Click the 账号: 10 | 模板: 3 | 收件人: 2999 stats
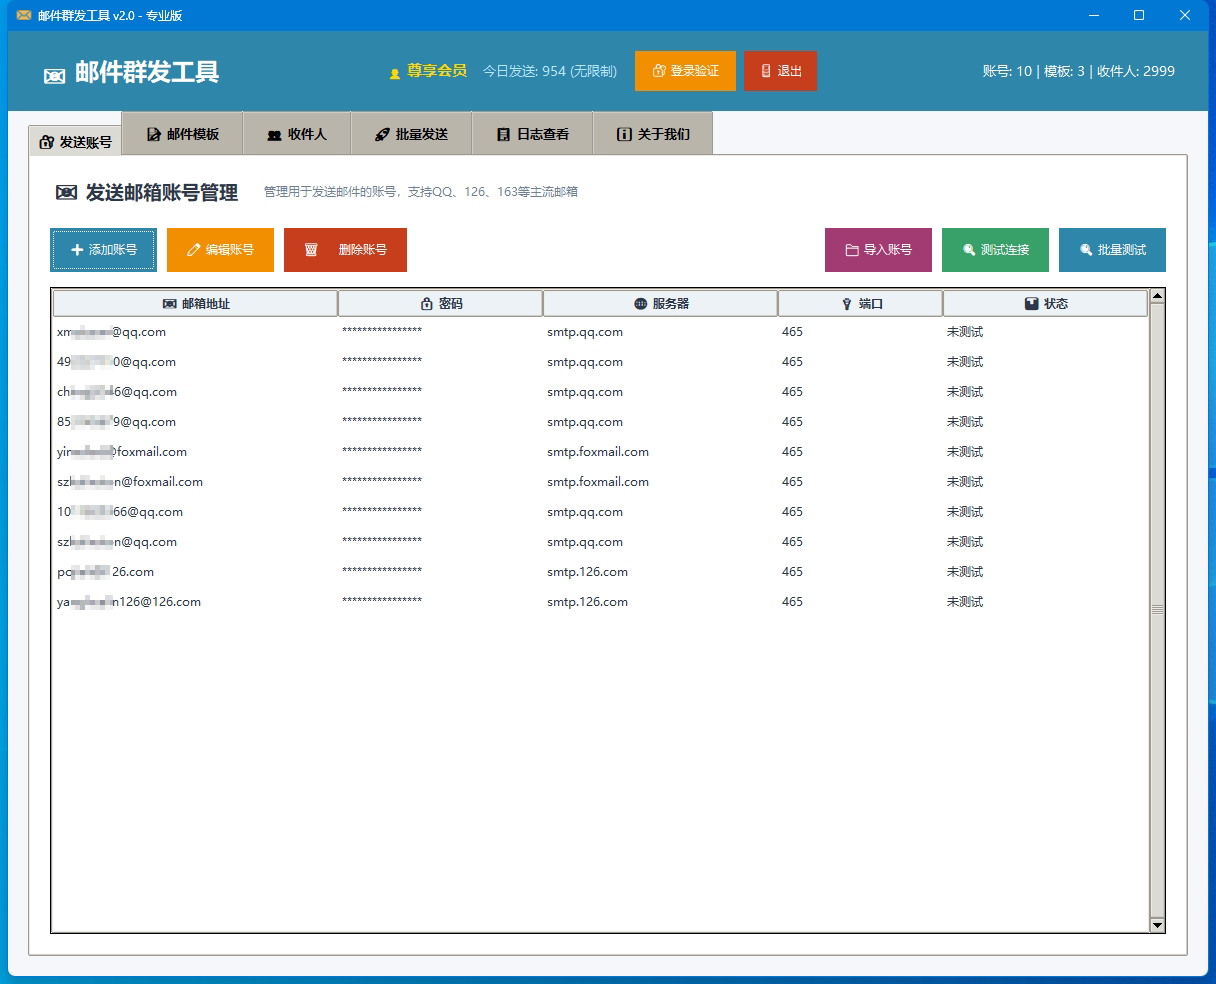 click(1078, 71)
